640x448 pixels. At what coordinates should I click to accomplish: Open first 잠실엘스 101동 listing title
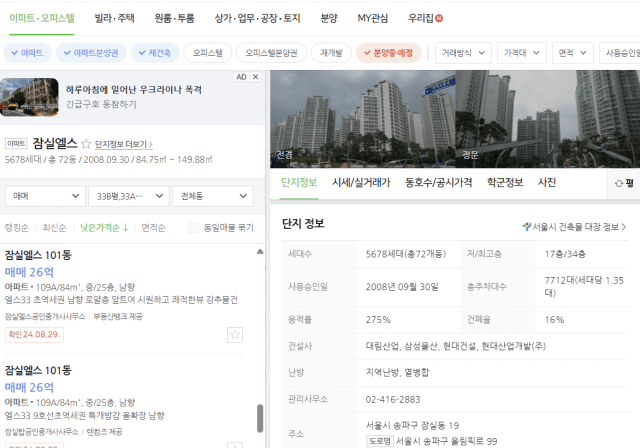click(38, 255)
